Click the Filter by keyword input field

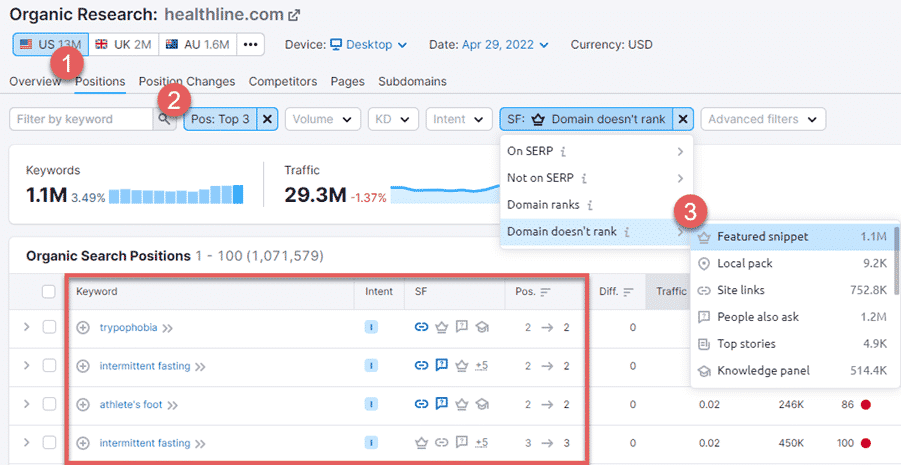click(x=80, y=119)
